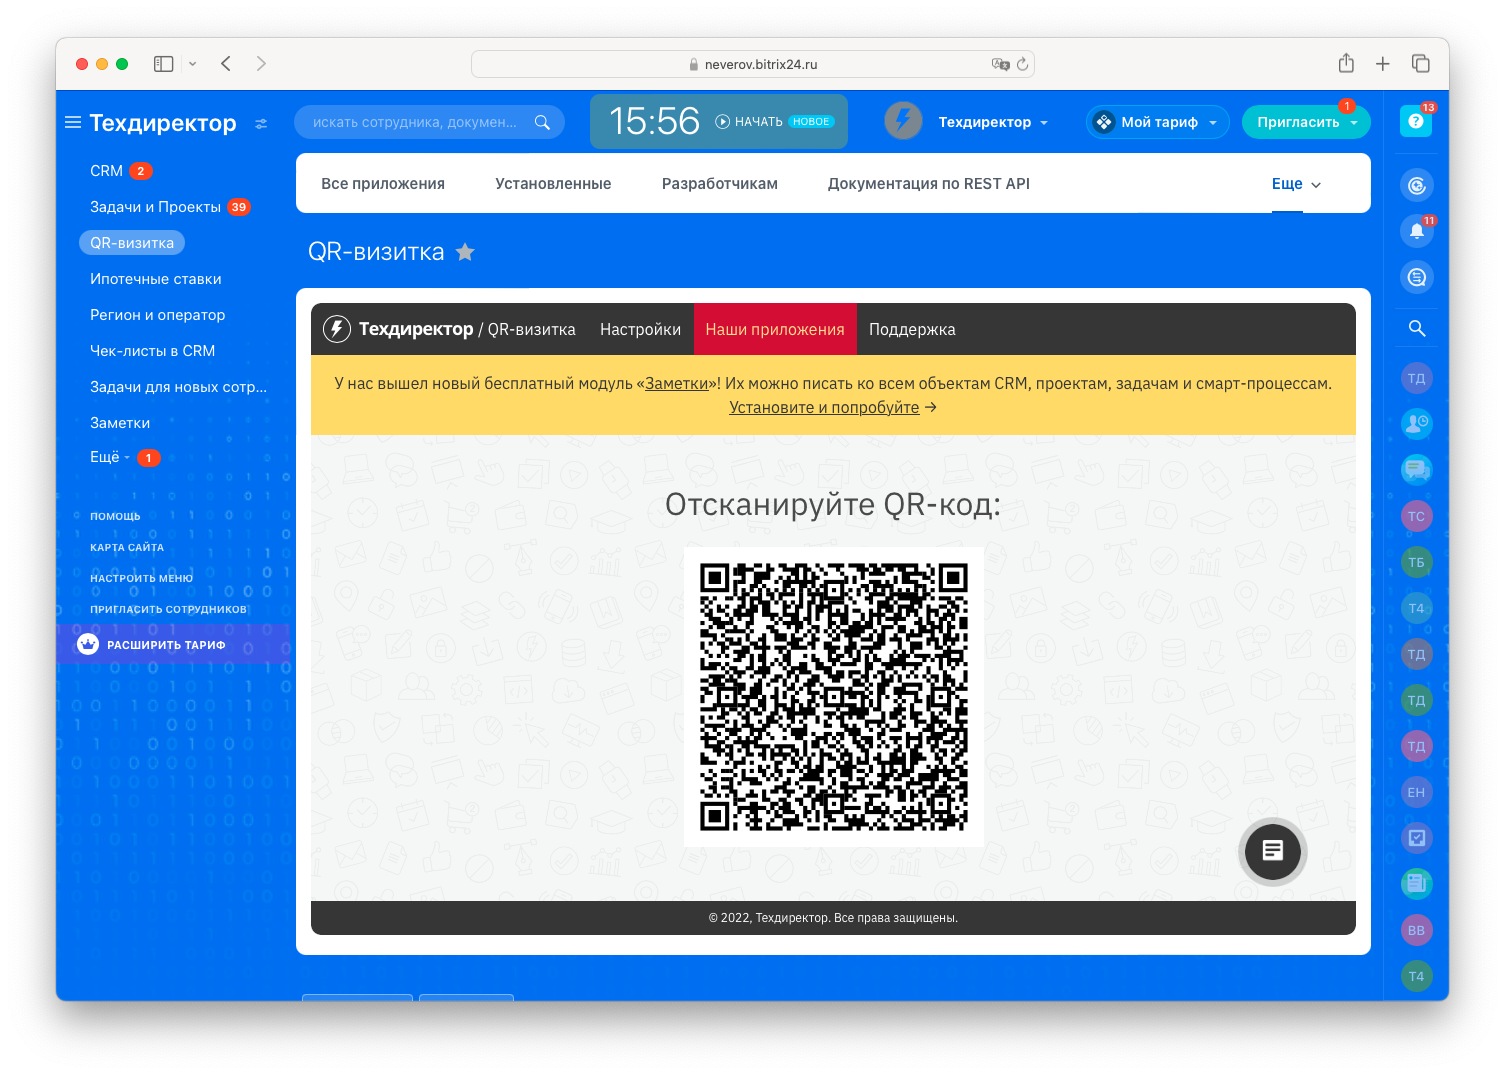Expand the Еще dropdown in the apps tab bar

pos(1296,184)
